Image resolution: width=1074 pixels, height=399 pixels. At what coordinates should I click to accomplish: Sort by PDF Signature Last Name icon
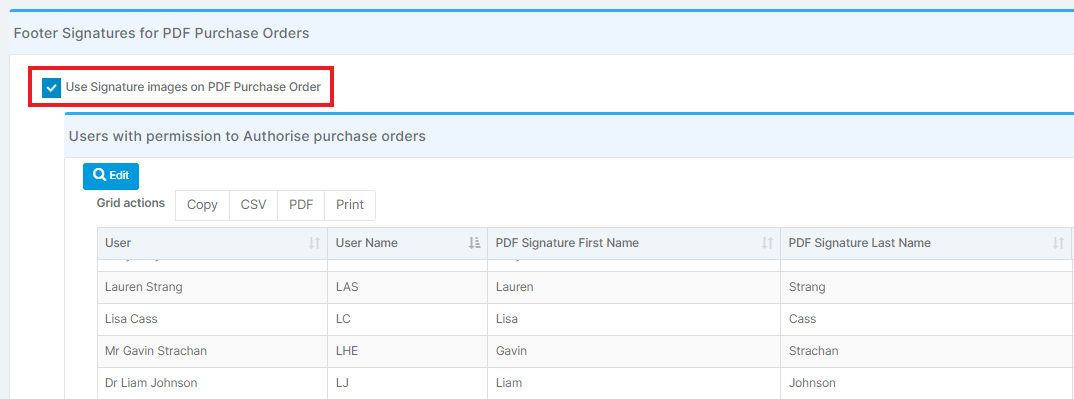1058,243
